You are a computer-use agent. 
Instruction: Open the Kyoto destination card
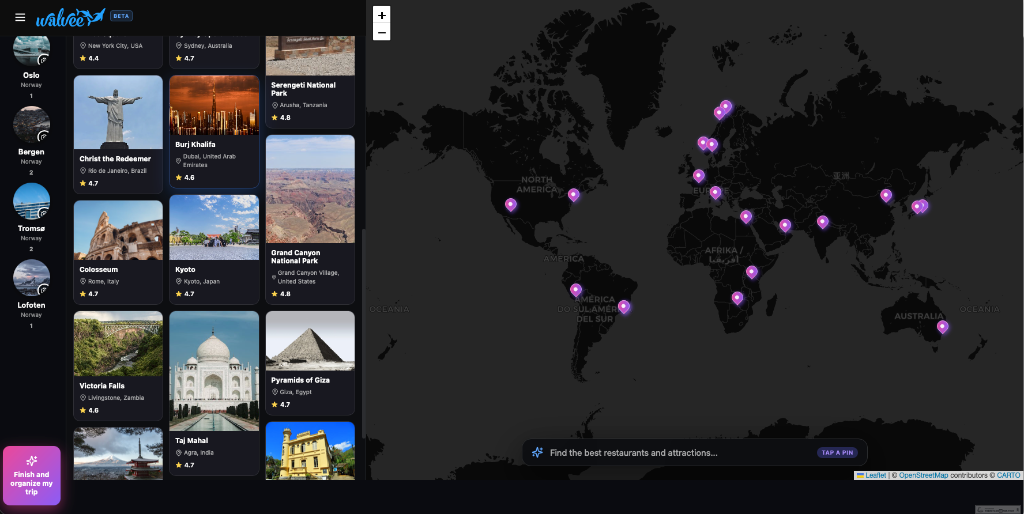[214, 249]
